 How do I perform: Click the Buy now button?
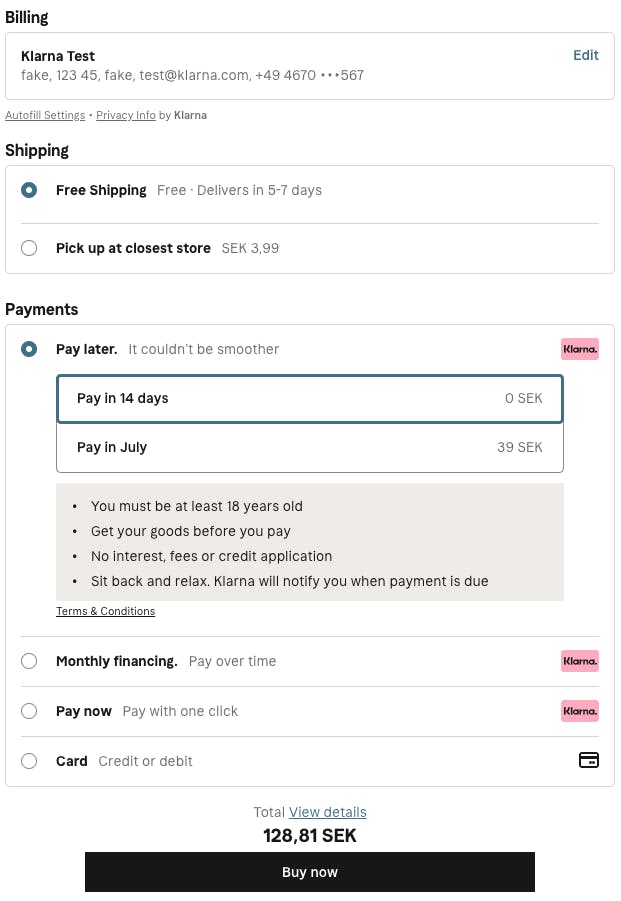pos(310,872)
